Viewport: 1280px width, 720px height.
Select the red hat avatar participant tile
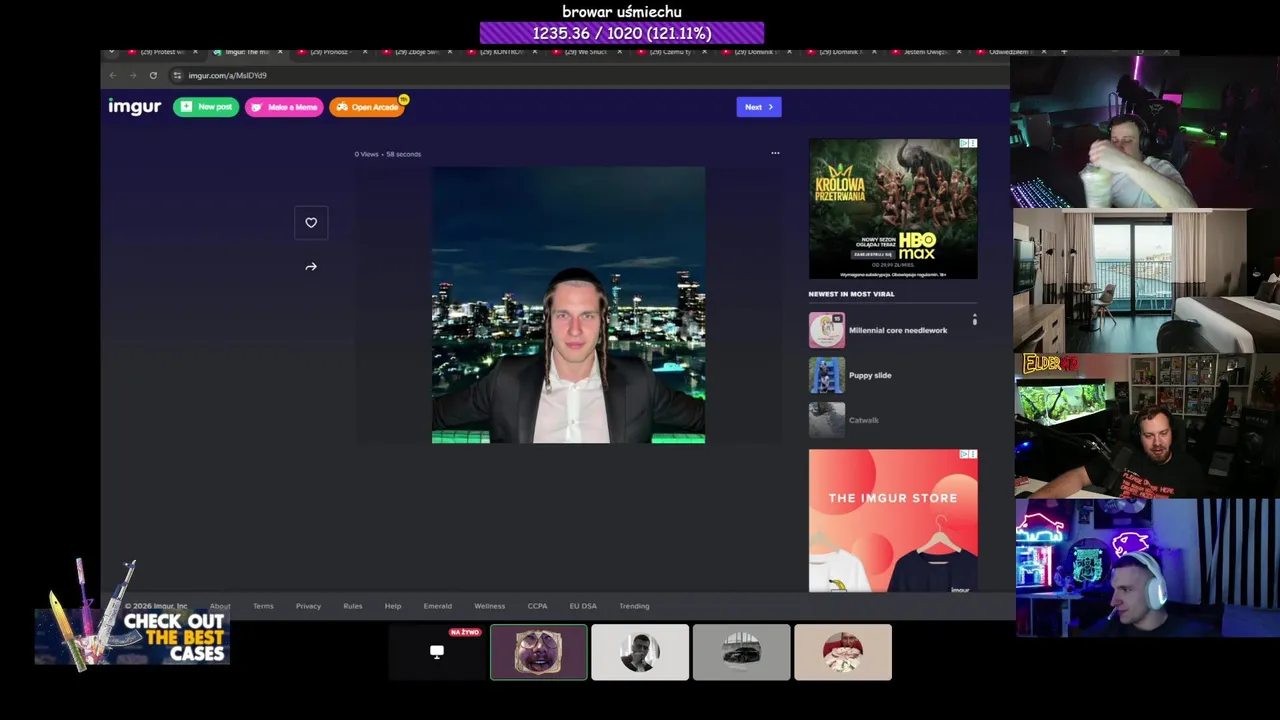click(x=843, y=652)
